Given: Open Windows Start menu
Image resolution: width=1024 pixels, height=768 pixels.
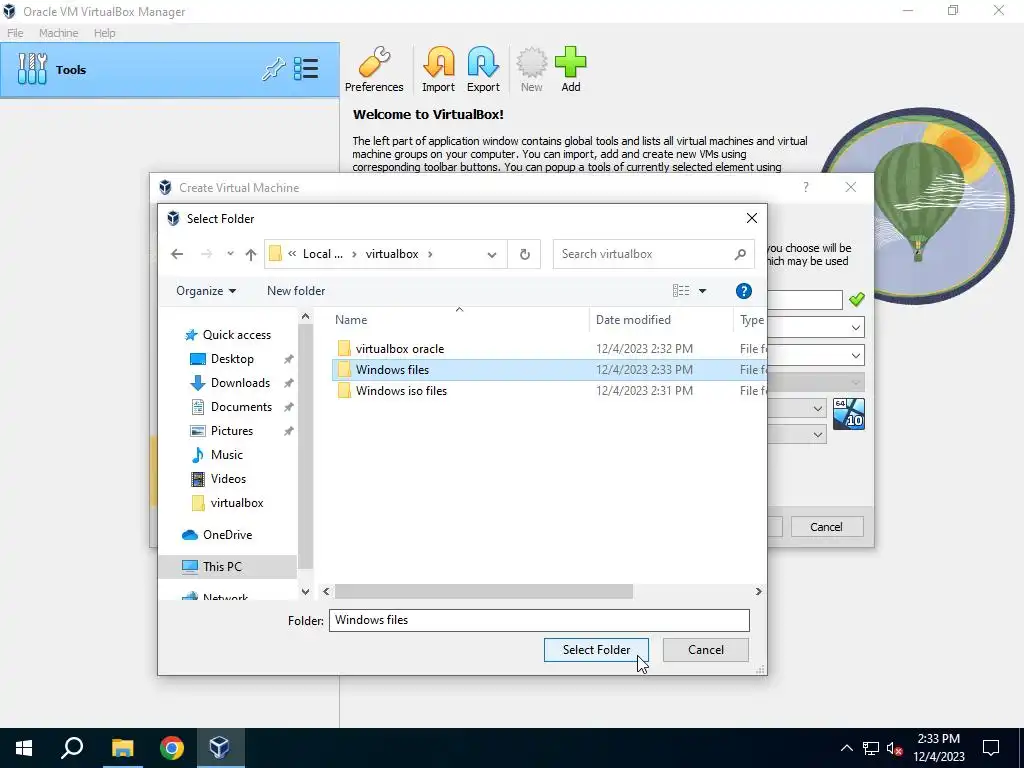Looking at the screenshot, I should [24, 748].
